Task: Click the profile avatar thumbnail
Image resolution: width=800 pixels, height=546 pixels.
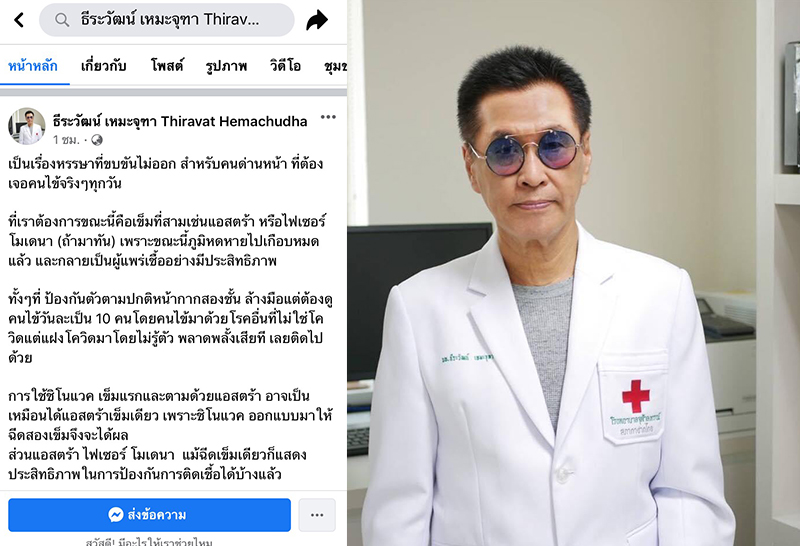Action: 27,126
